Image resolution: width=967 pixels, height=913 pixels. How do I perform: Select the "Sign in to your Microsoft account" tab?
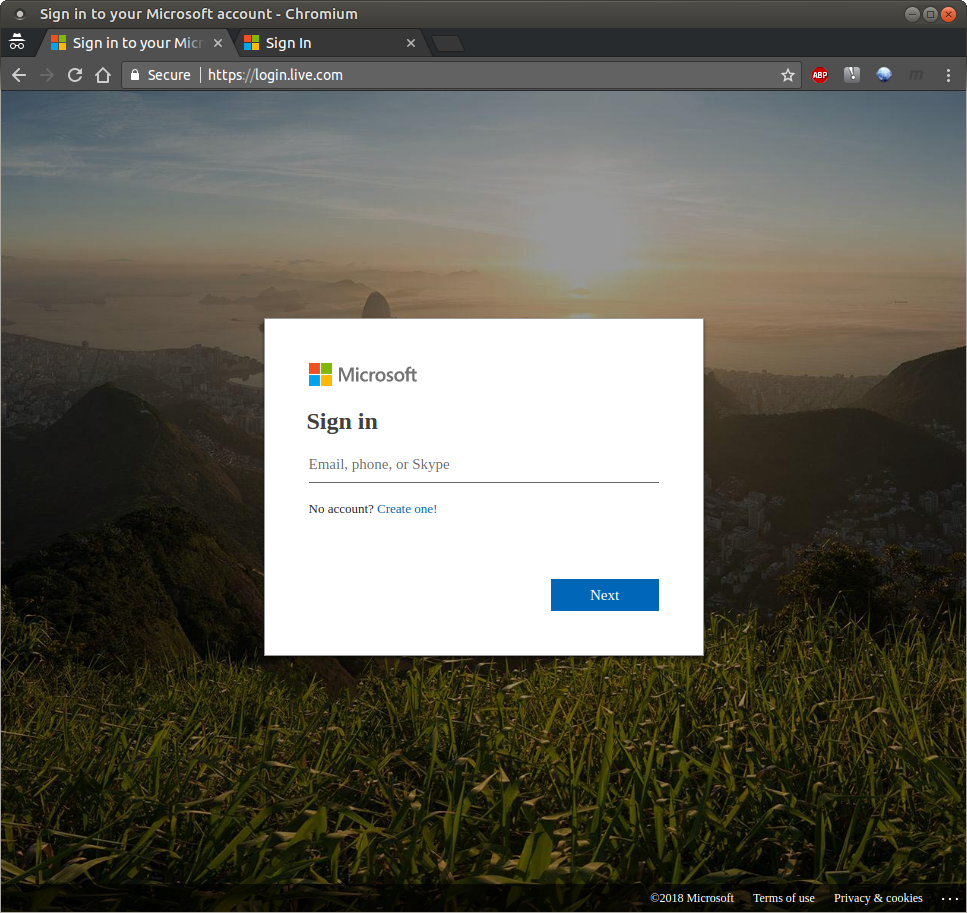[x=130, y=43]
